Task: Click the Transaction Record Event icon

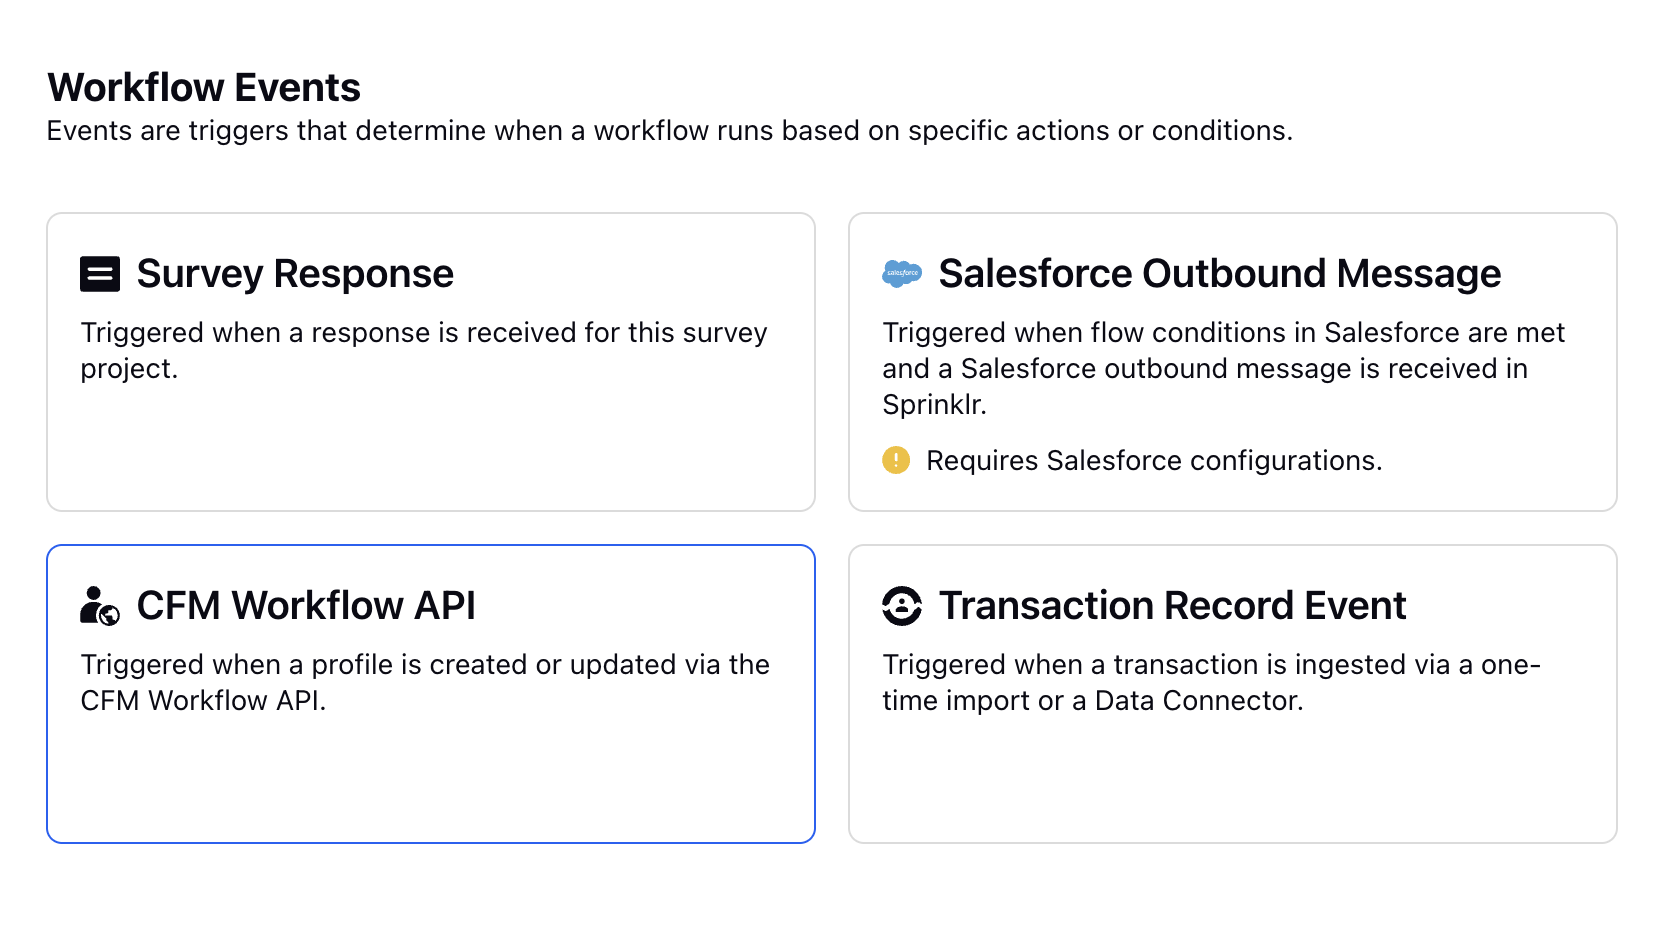Action: click(x=902, y=606)
